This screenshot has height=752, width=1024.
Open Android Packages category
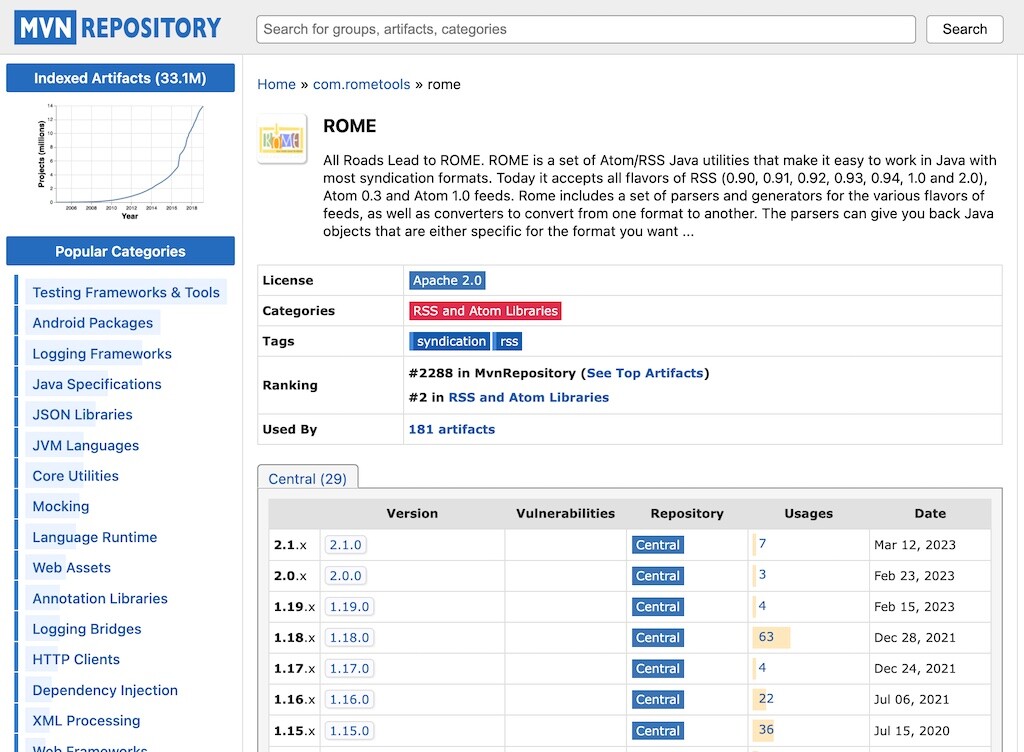(x=93, y=322)
